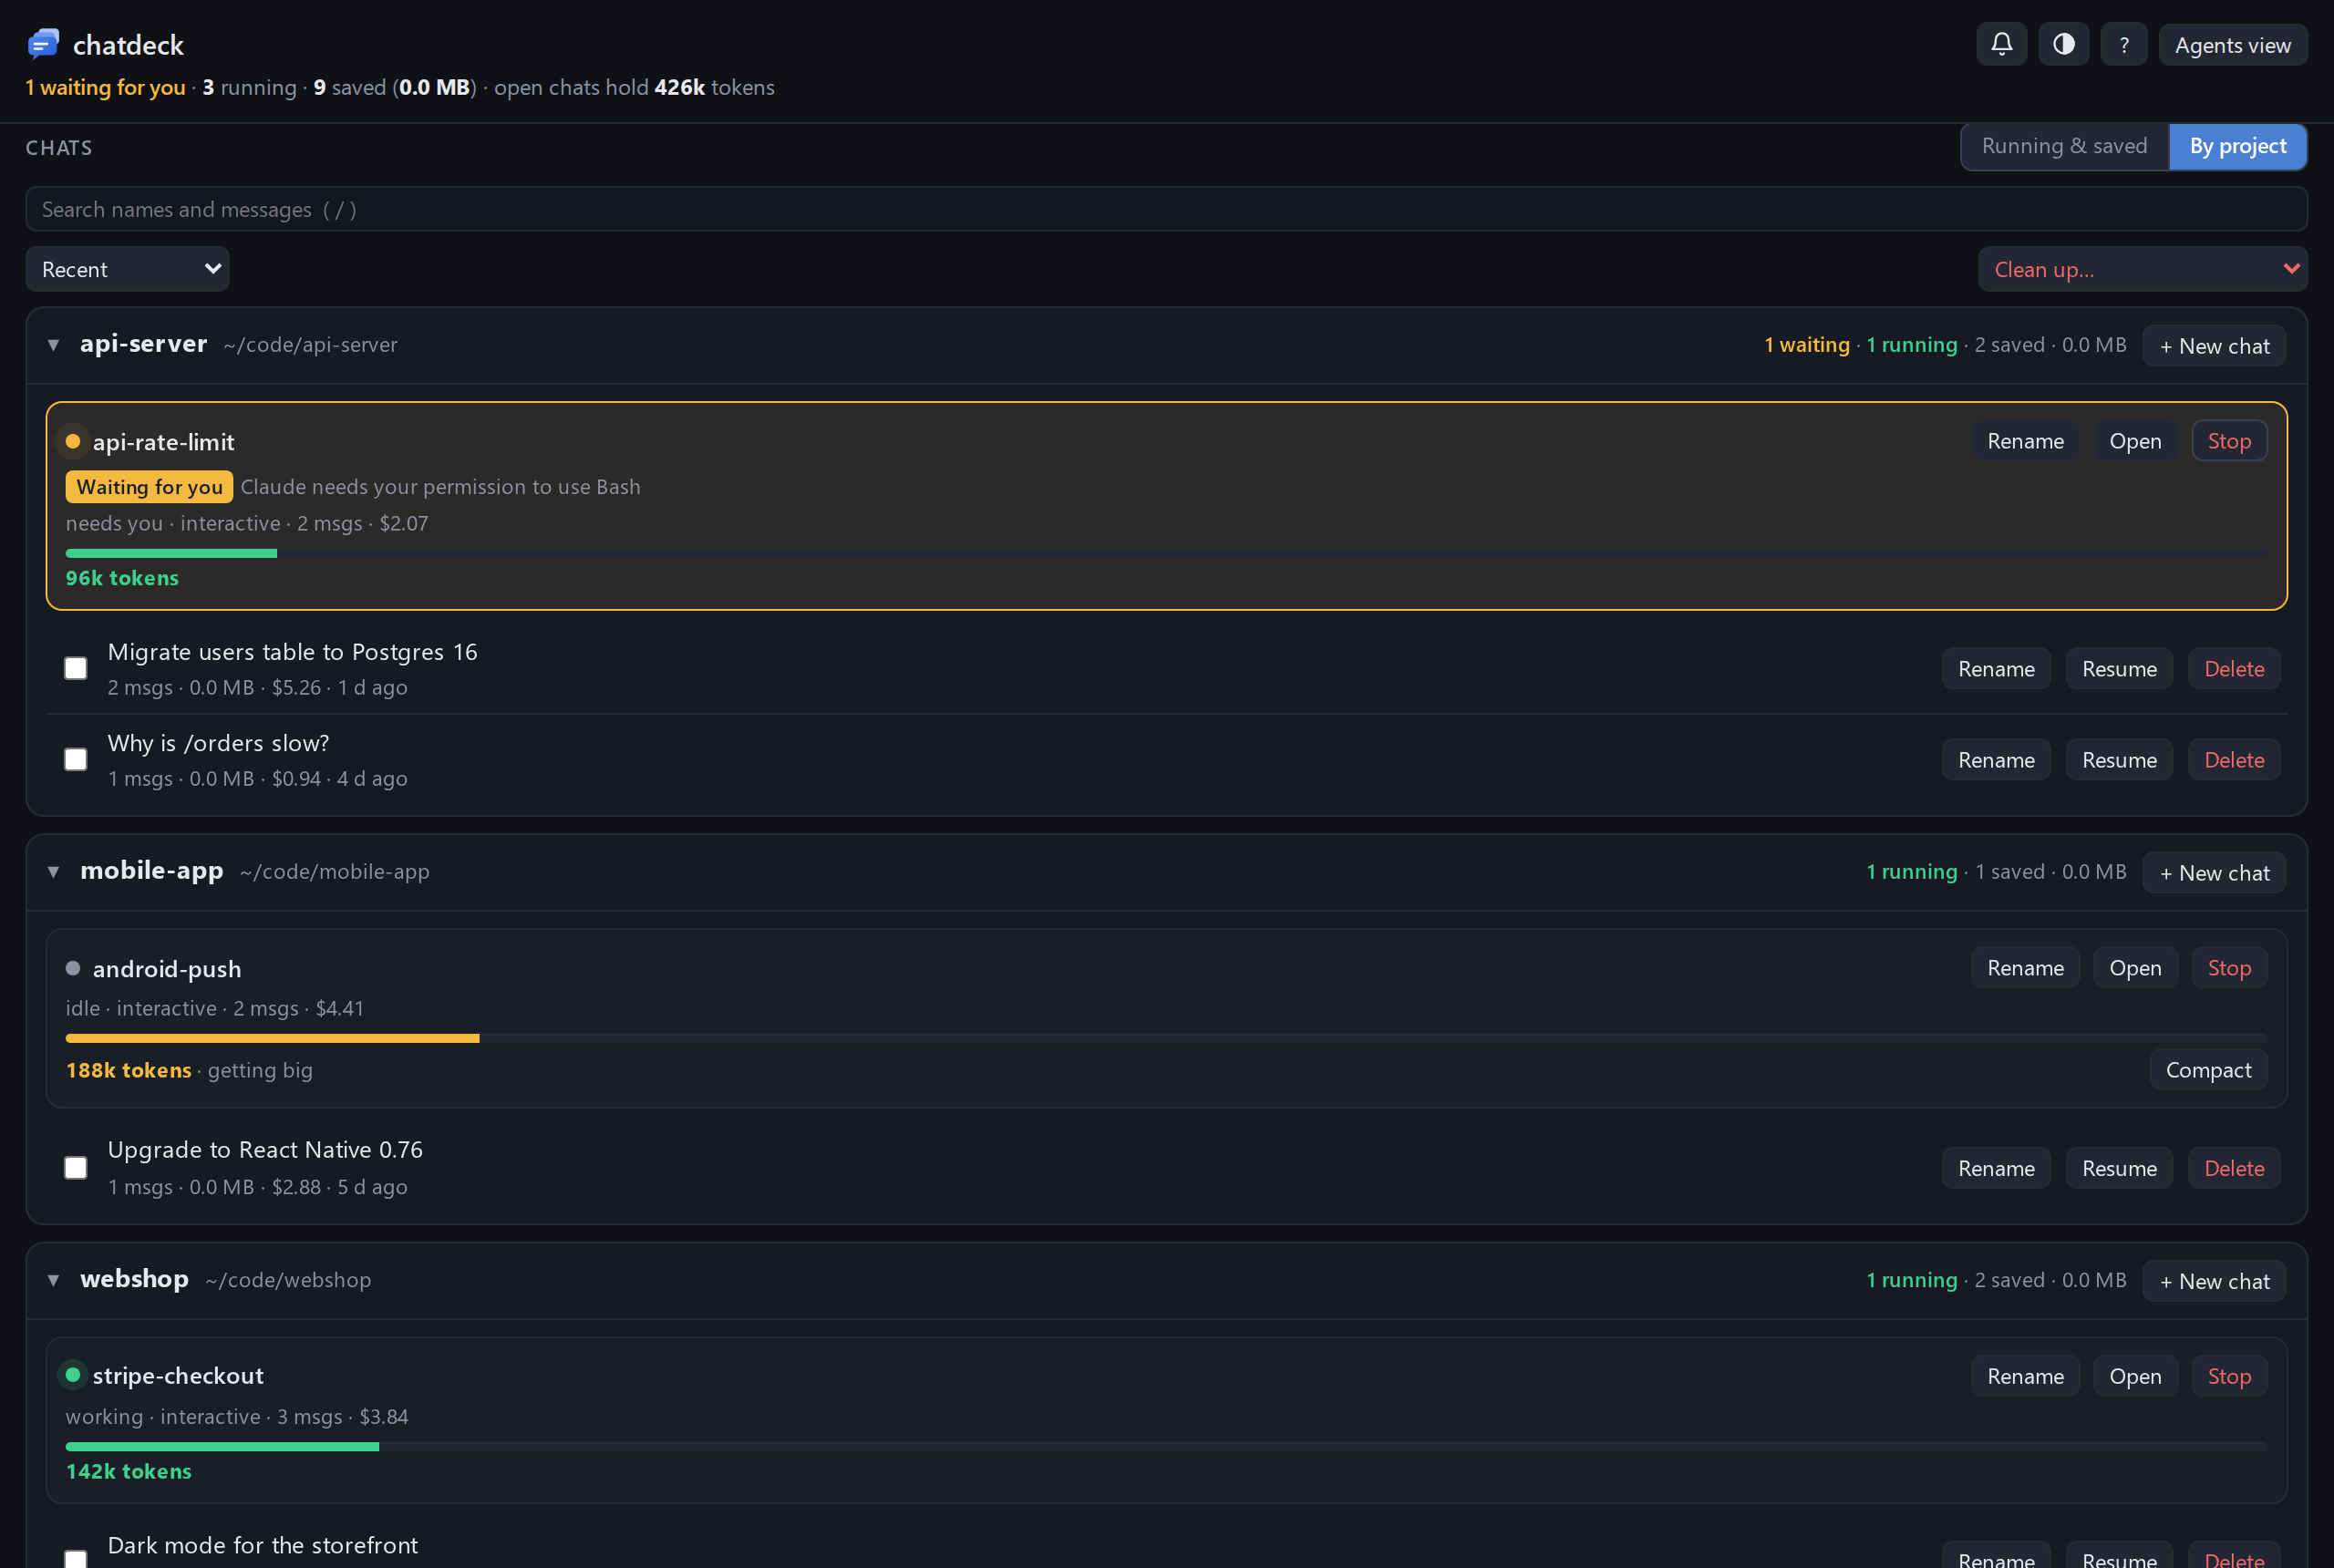2334x1568 pixels.
Task: Compact the android-push chat
Action: 2208,1070
